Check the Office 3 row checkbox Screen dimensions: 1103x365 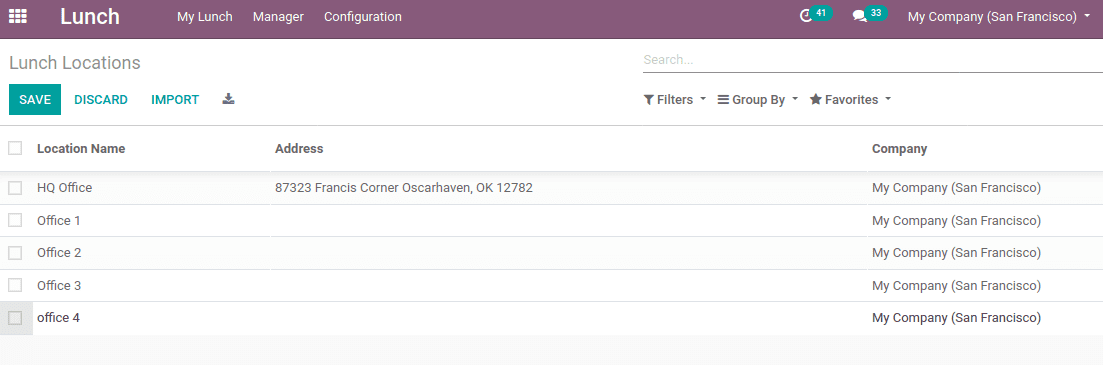click(15, 285)
